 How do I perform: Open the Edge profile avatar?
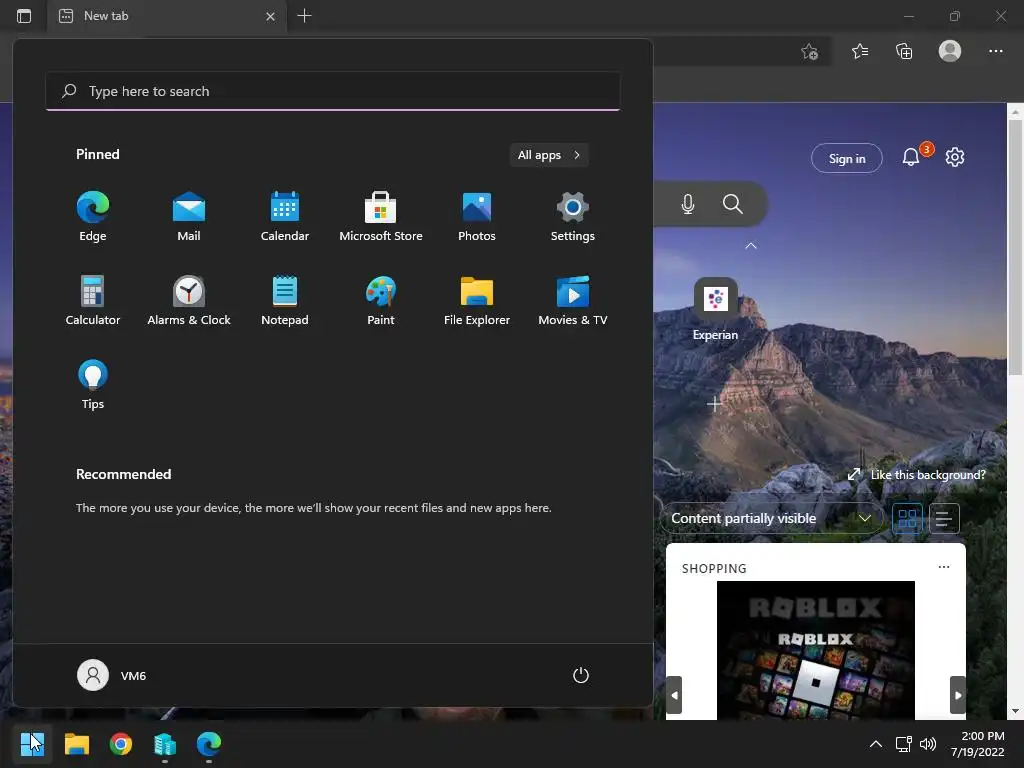(x=950, y=51)
